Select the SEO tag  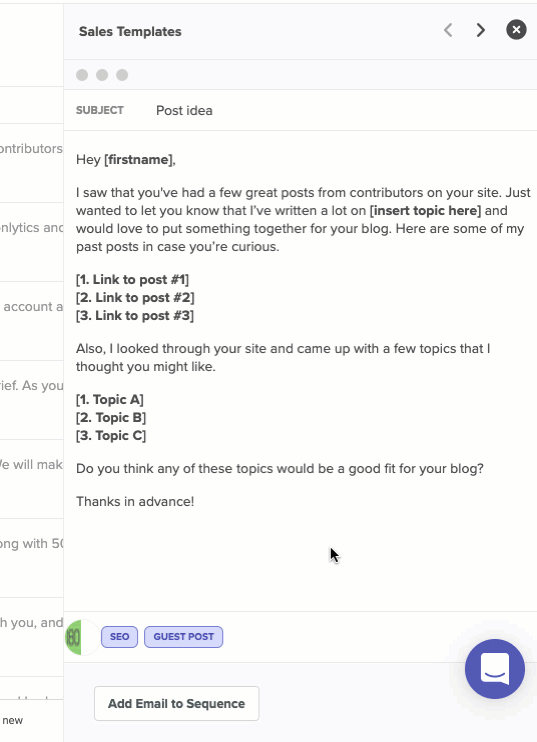(x=119, y=637)
